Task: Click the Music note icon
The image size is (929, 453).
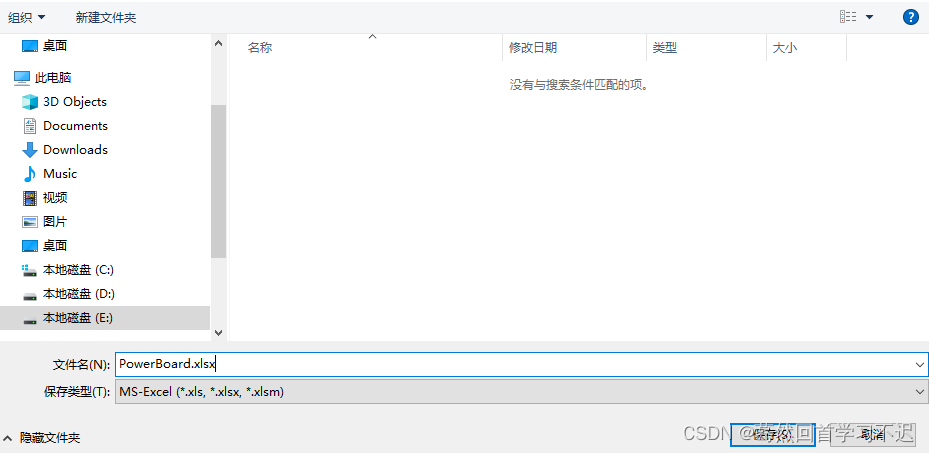Action: [x=30, y=174]
